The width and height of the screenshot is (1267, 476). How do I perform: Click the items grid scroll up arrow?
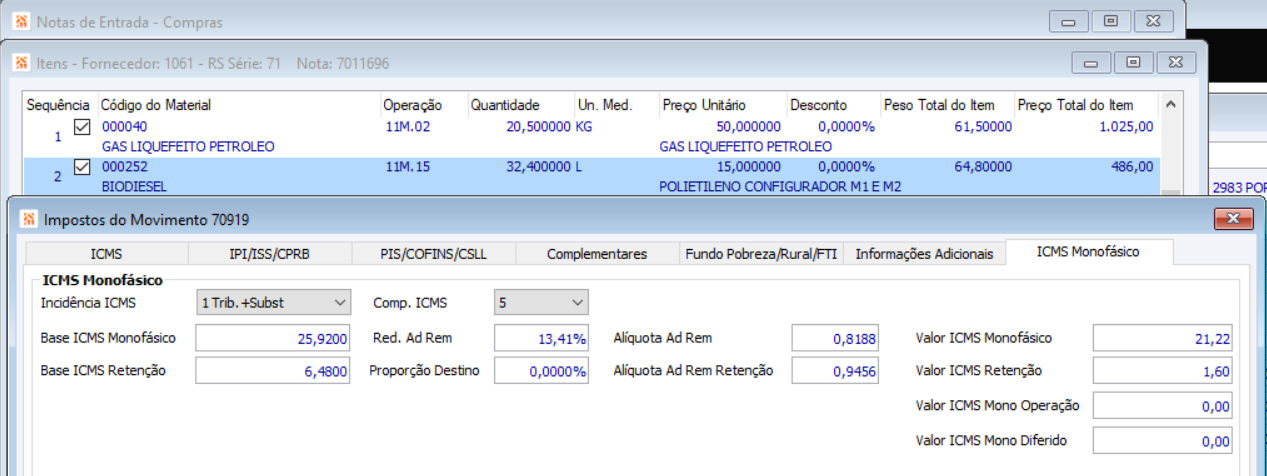point(1170,104)
